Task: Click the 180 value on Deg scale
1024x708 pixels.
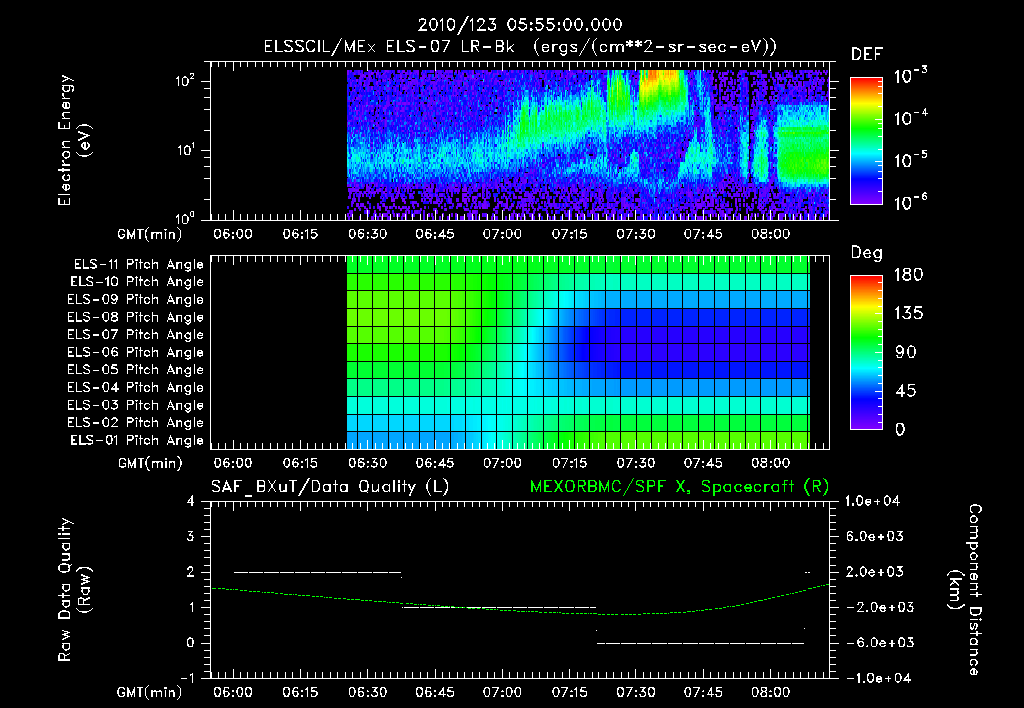Action: [x=908, y=275]
